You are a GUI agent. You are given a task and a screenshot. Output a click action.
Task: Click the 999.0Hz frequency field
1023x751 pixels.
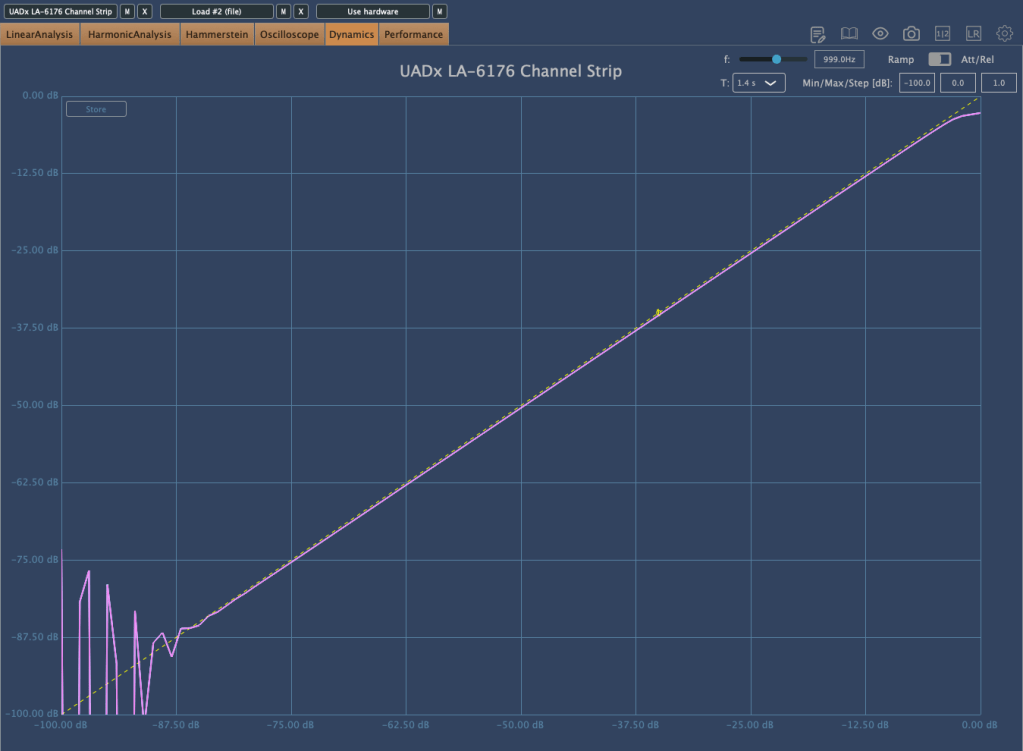[838, 60]
